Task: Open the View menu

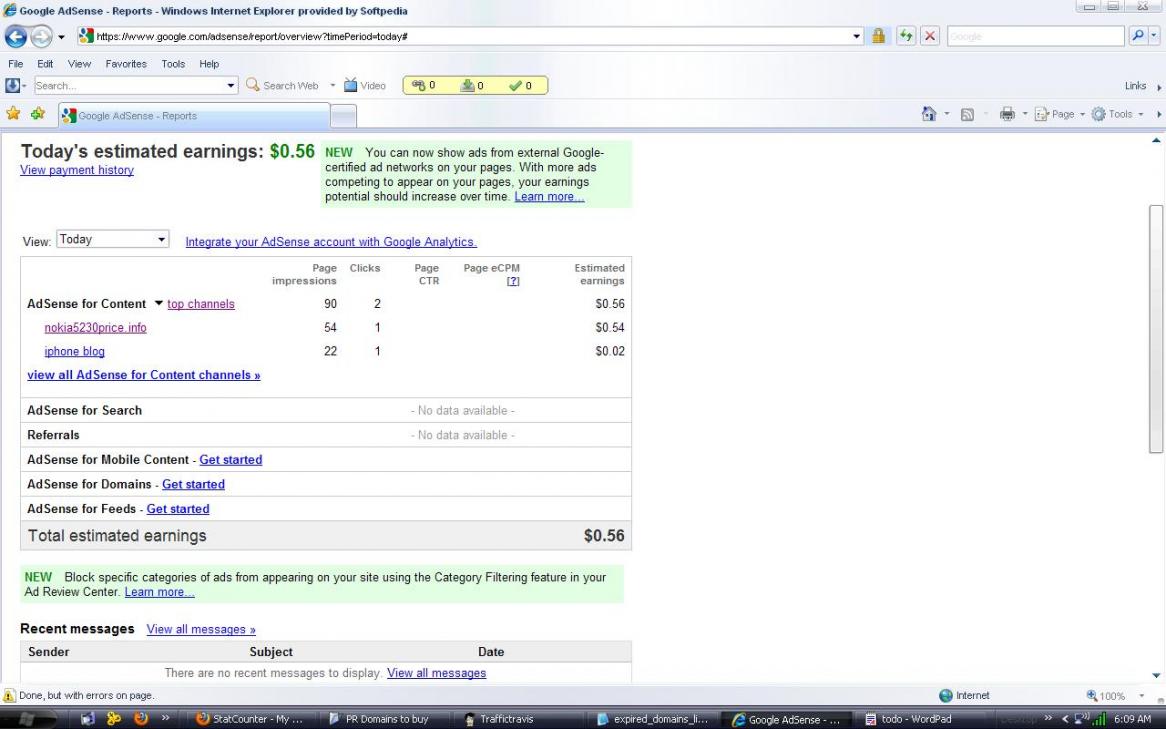Action: [80, 64]
